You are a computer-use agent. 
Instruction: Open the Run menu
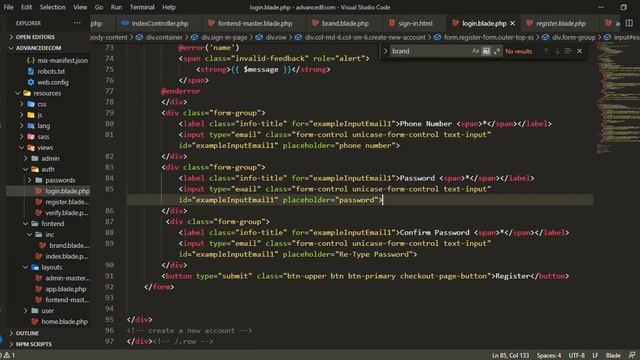pos(116,7)
